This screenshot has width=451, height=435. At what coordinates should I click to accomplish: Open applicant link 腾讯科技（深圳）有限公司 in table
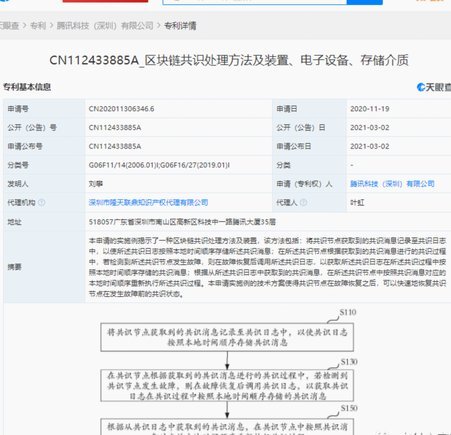(392, 184)
